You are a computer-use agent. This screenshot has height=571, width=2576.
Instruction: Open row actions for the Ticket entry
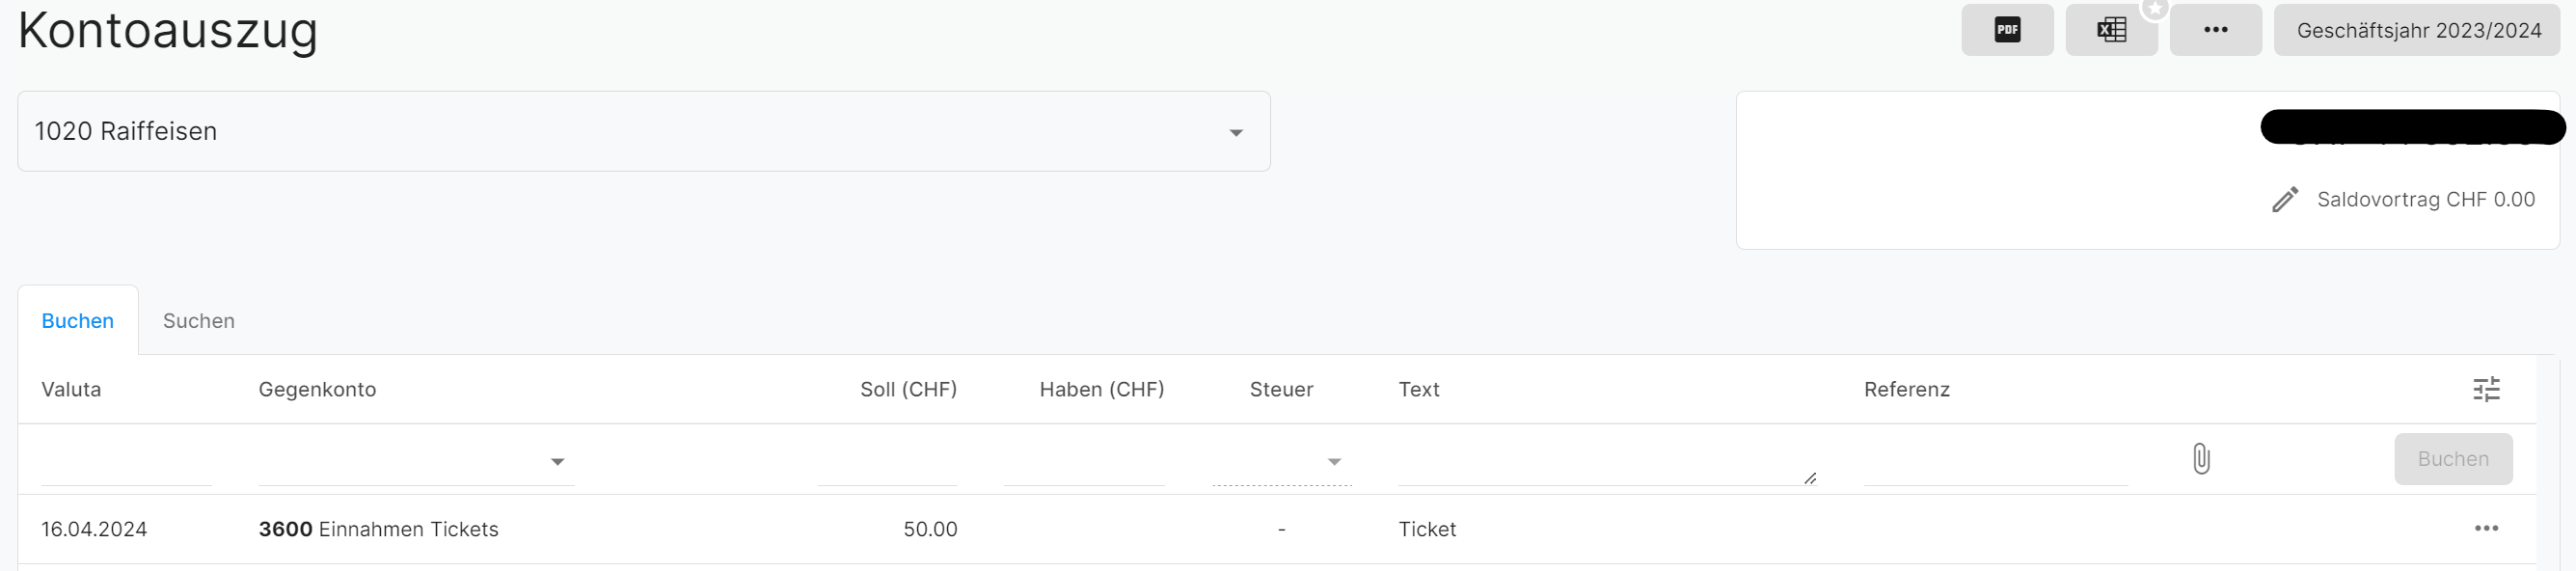[2486, 529]
